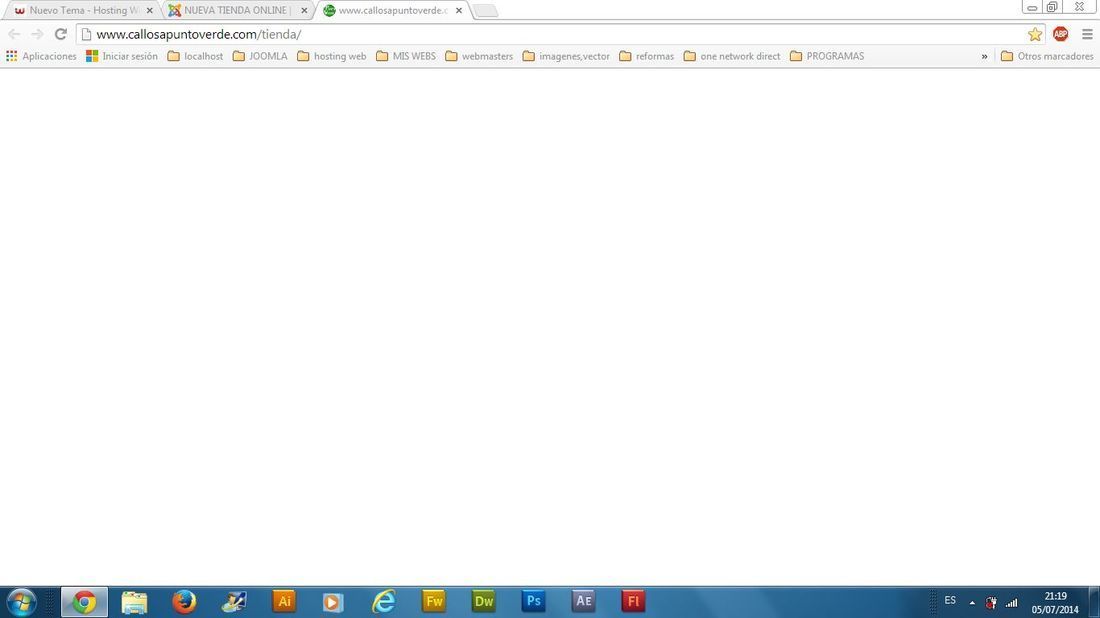The width and height of the screenshot is (1100, 618).
Task: Open a new tab
Action: click(485, 11)
